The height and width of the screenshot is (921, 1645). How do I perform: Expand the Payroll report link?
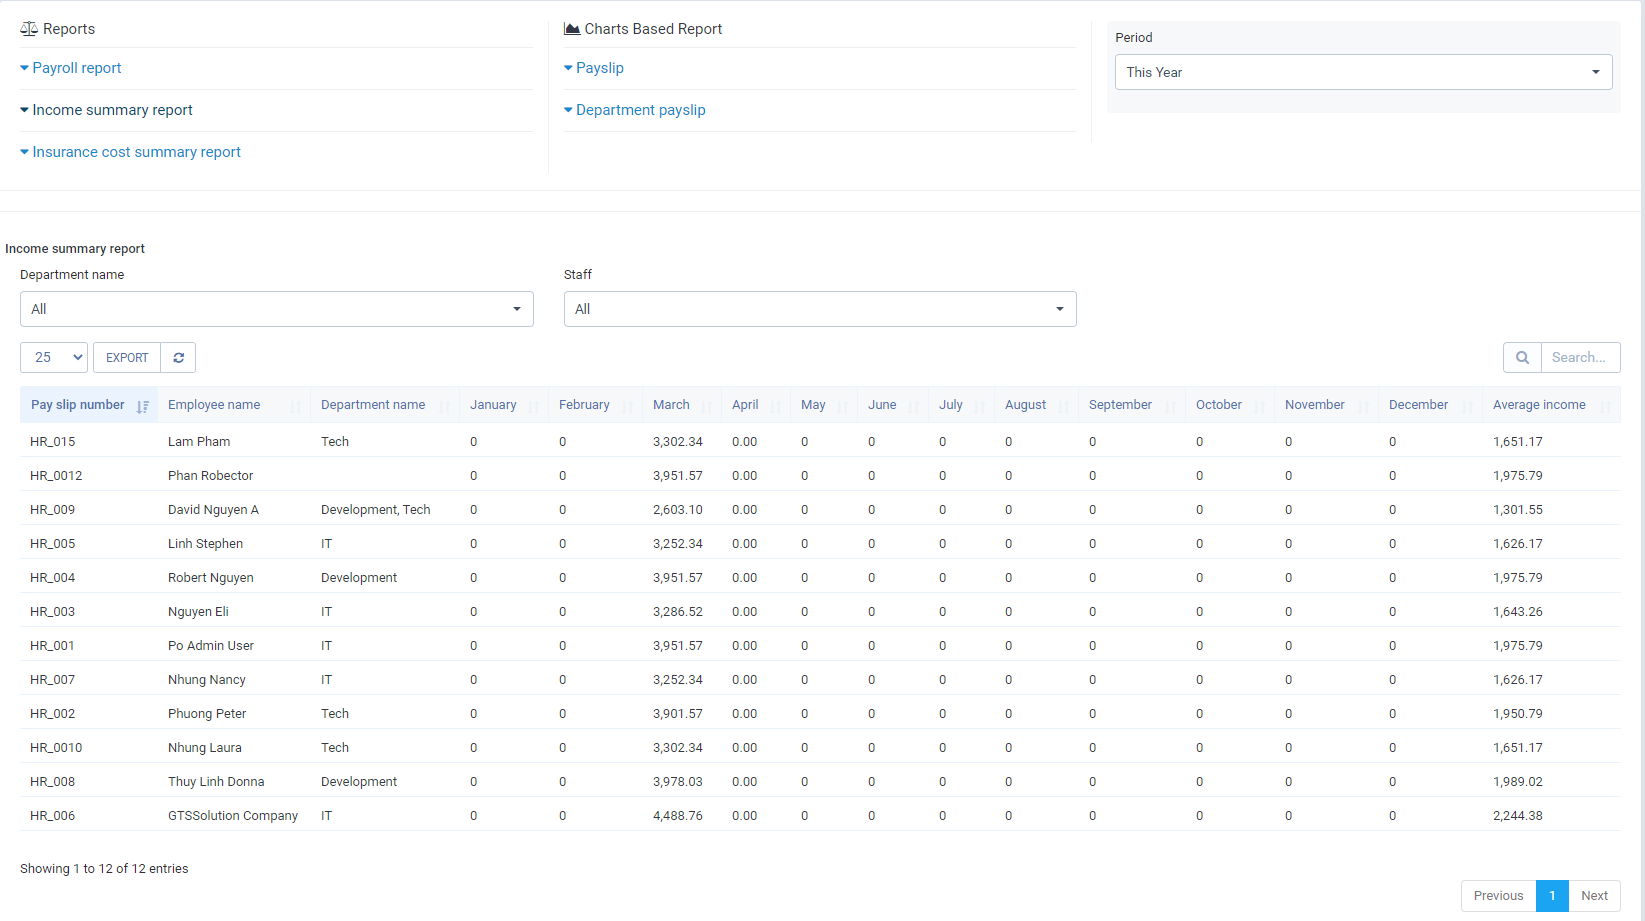coord(71,68)
